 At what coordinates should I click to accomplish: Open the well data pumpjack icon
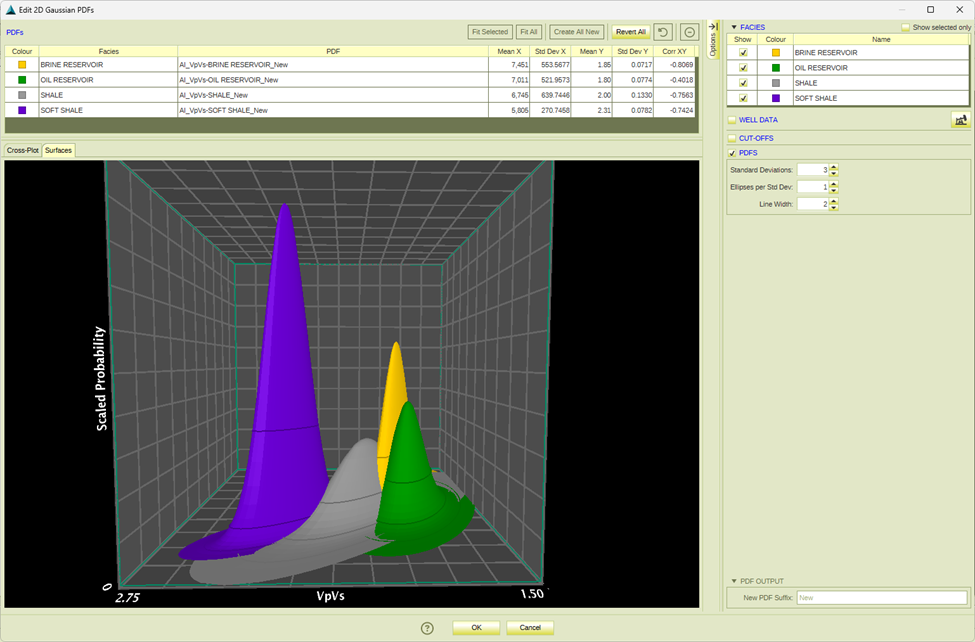click(x=960, y=120)
